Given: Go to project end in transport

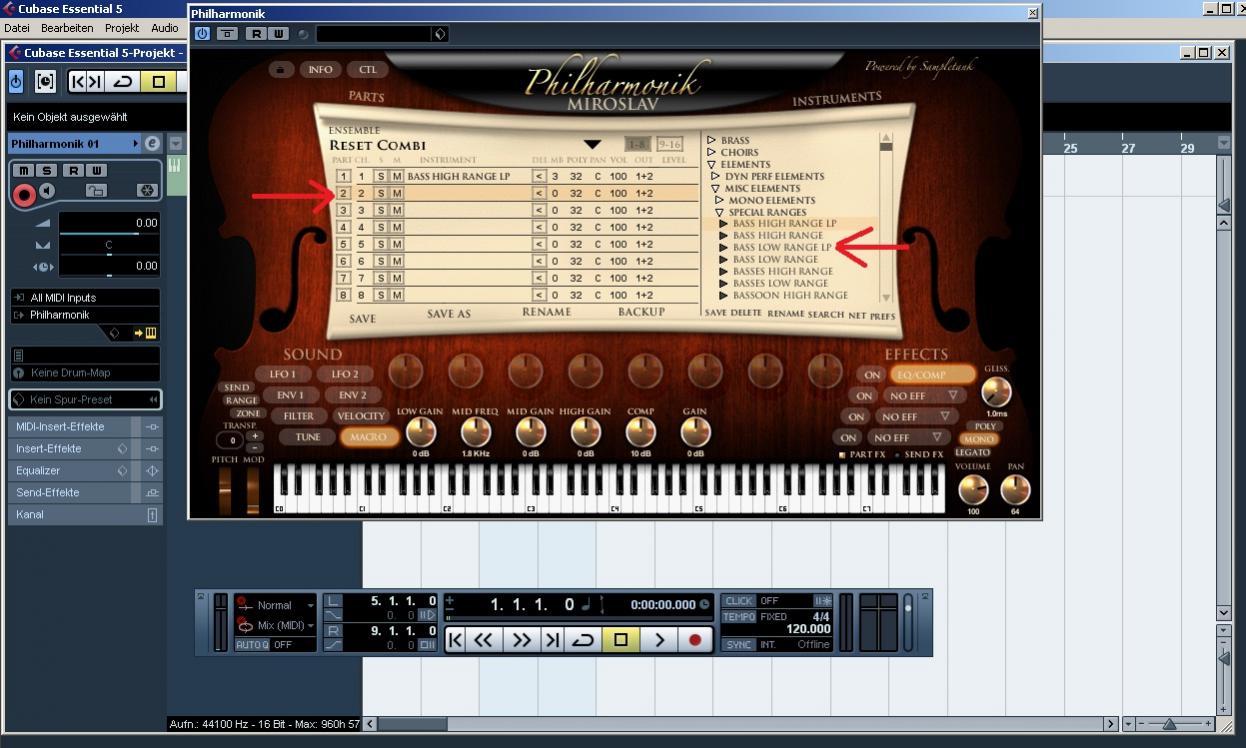Looking at the screenshot, I should (x=551, y=639).
